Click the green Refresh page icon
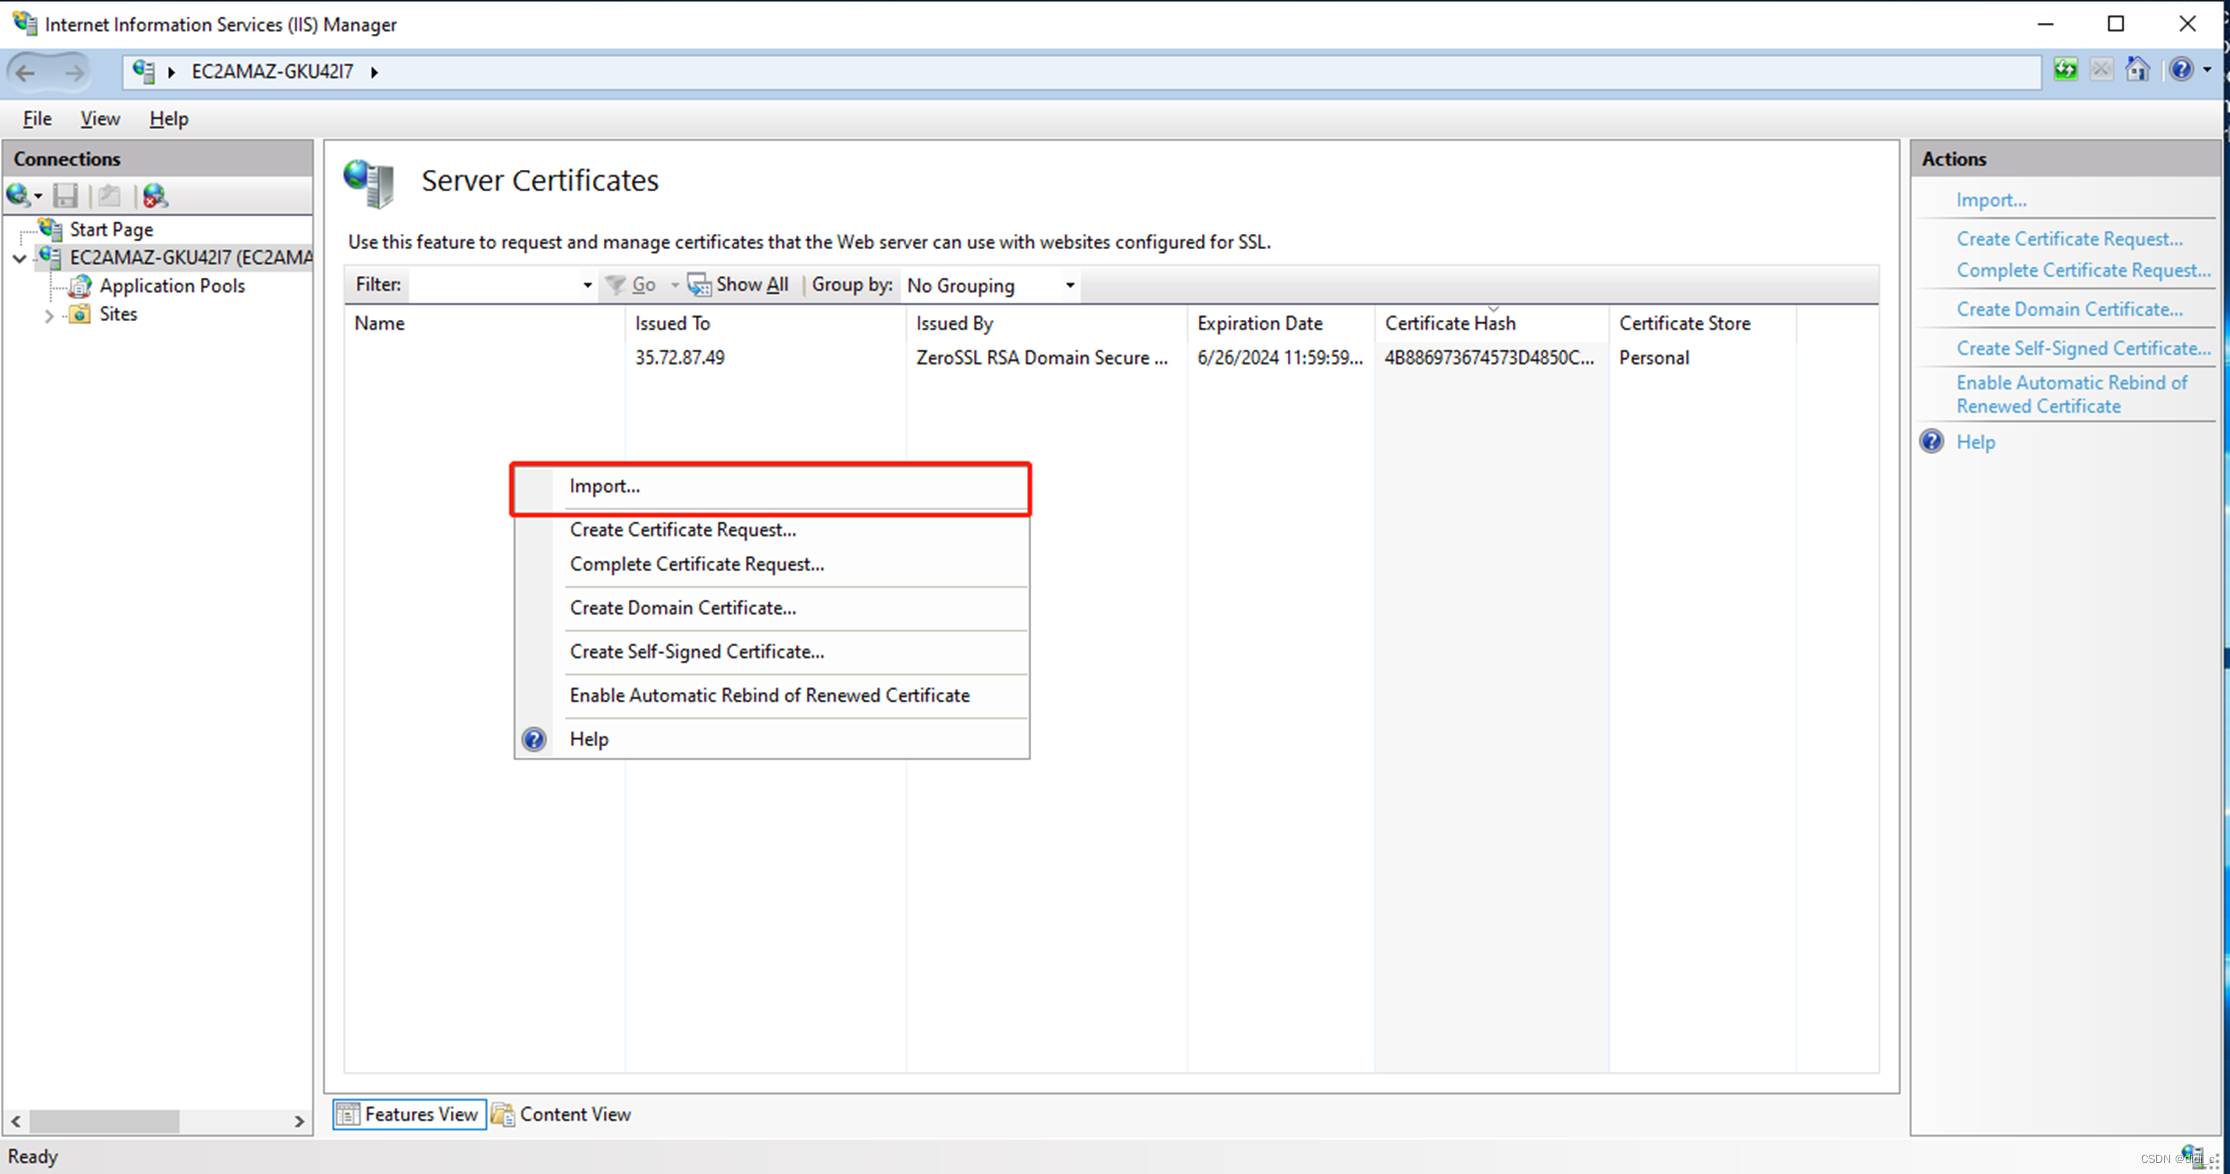 pyautogui.click(x=2065, y=70)
